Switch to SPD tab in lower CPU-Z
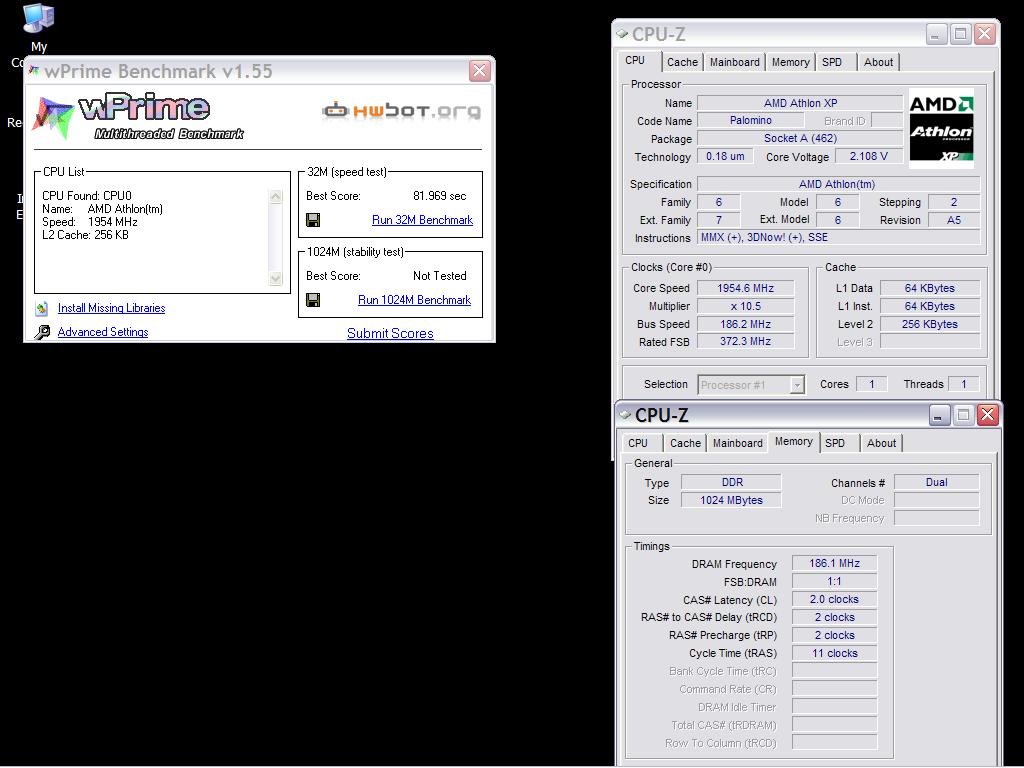 [x=835, y=443]
